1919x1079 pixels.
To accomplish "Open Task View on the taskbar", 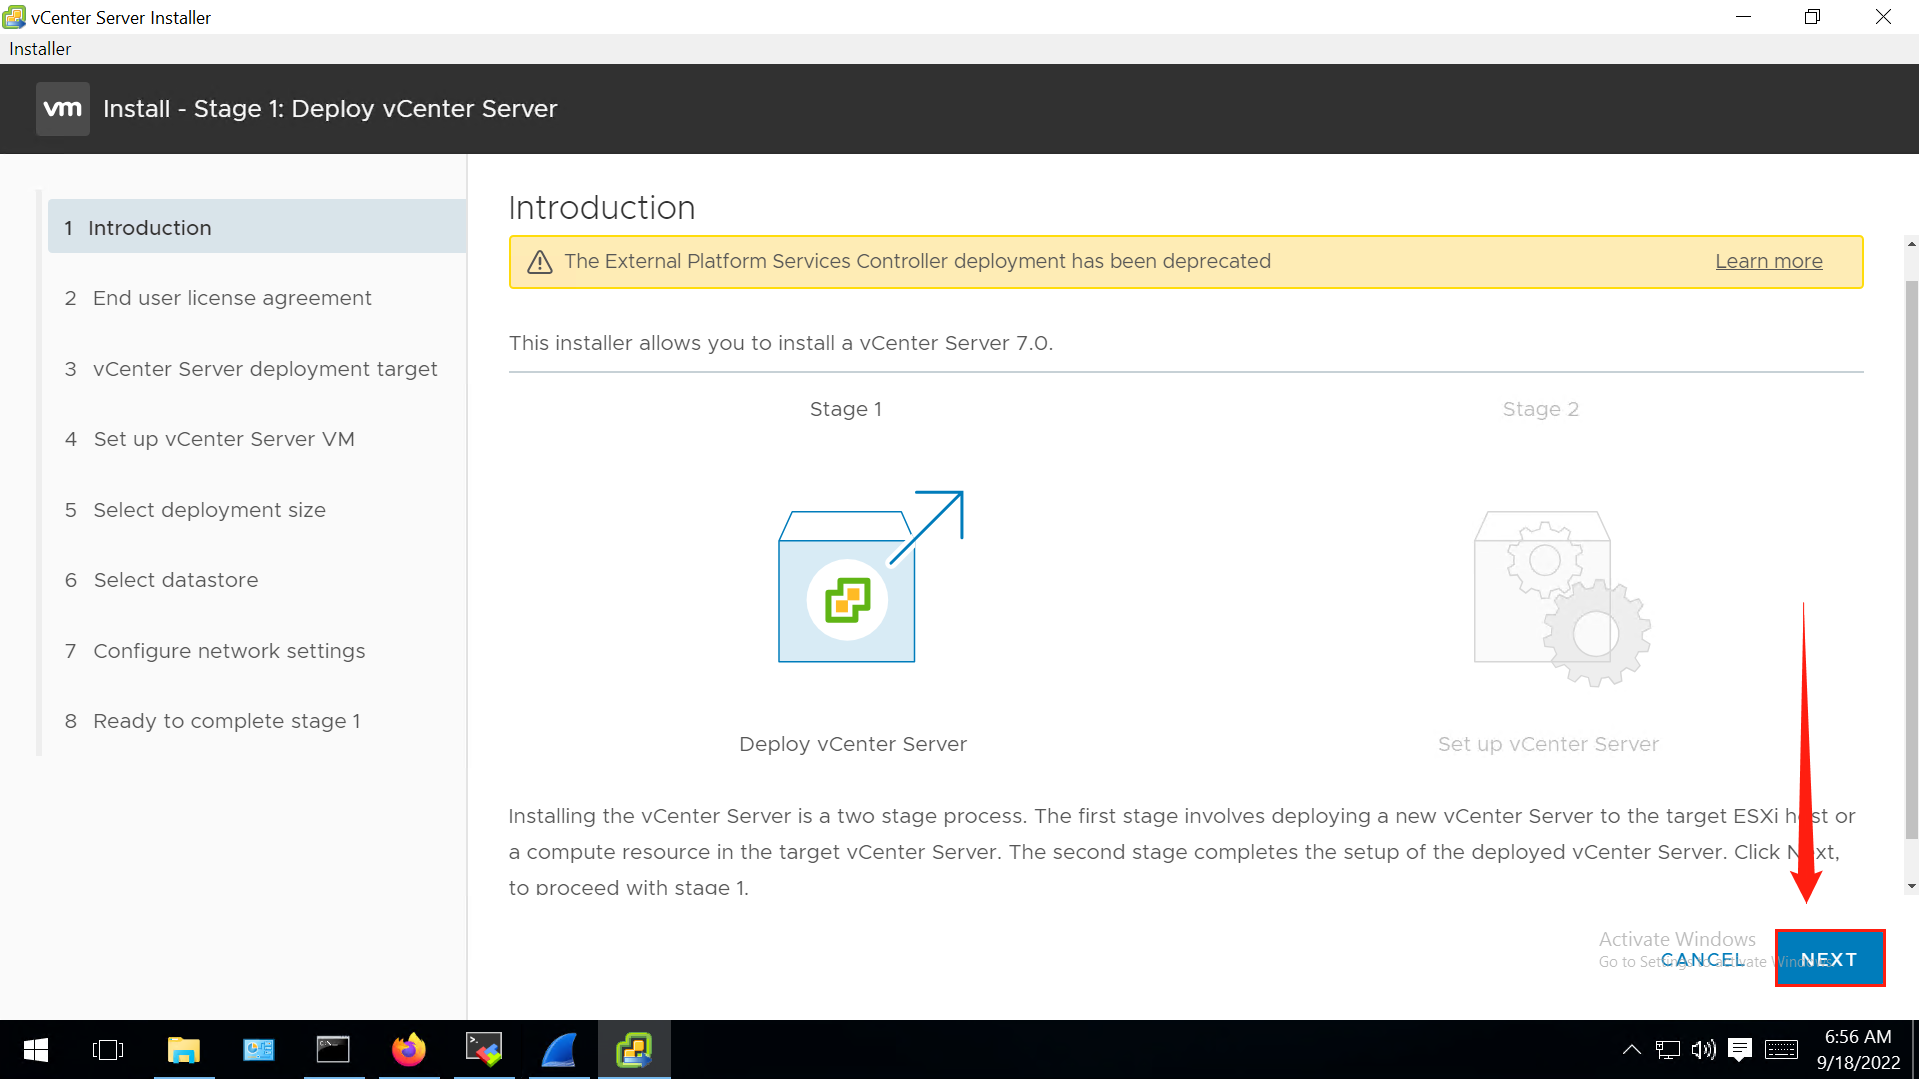I will pos(108,1050).
